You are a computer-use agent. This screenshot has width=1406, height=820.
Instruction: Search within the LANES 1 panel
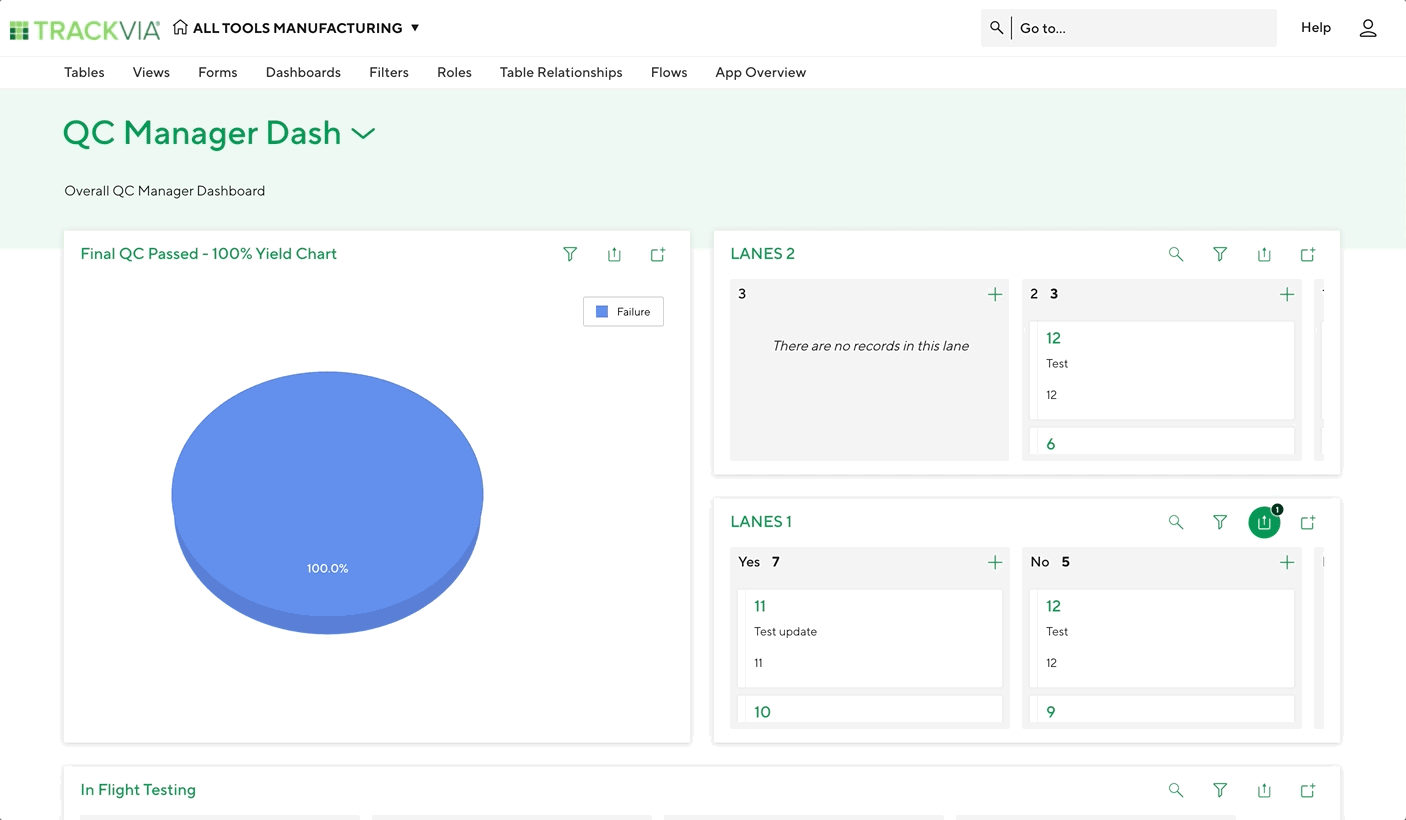click(1176, 522)
